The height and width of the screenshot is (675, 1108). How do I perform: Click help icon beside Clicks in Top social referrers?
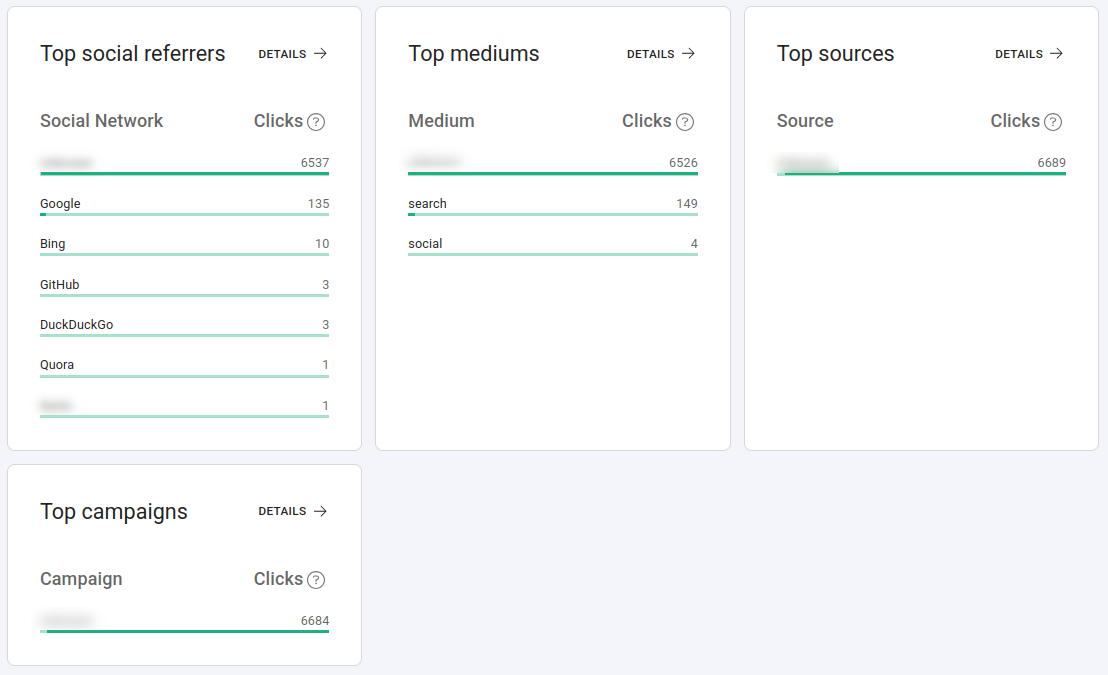[316, 122]
